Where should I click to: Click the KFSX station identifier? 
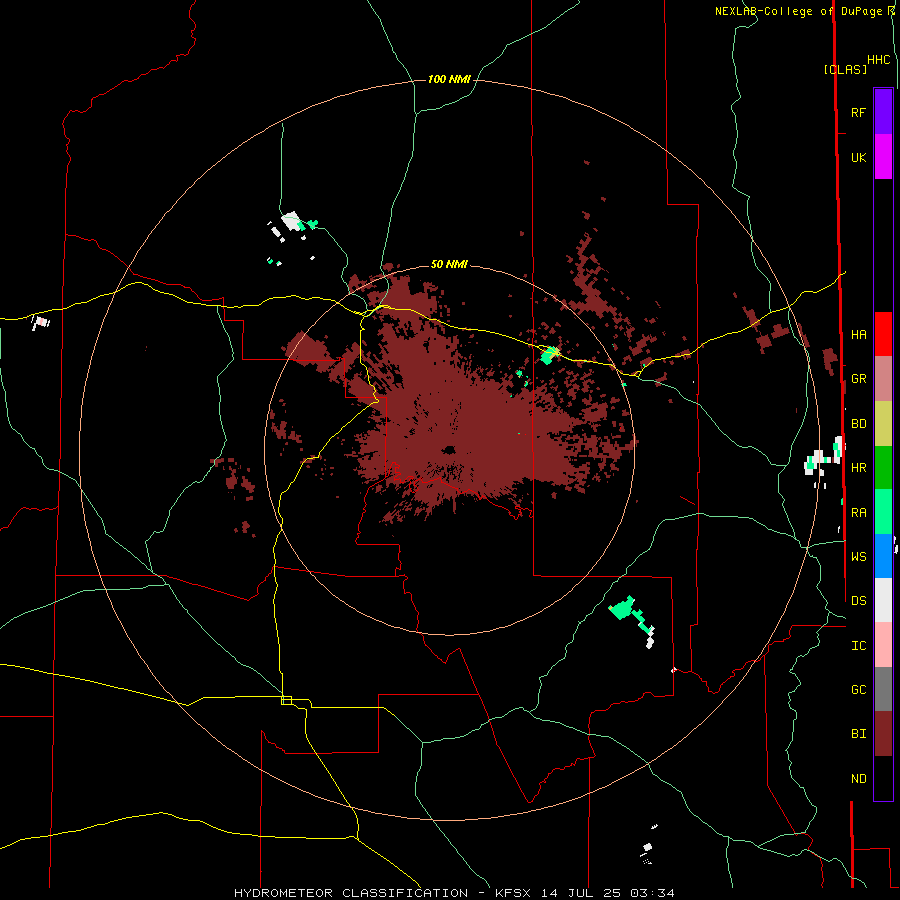513,893
